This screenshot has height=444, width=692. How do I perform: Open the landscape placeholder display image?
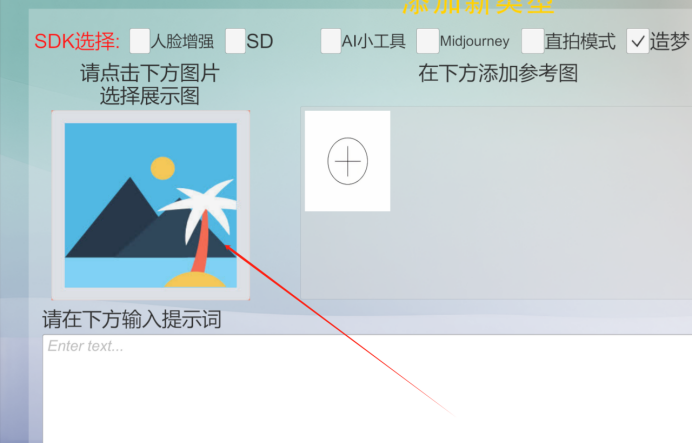coord(150,205)
